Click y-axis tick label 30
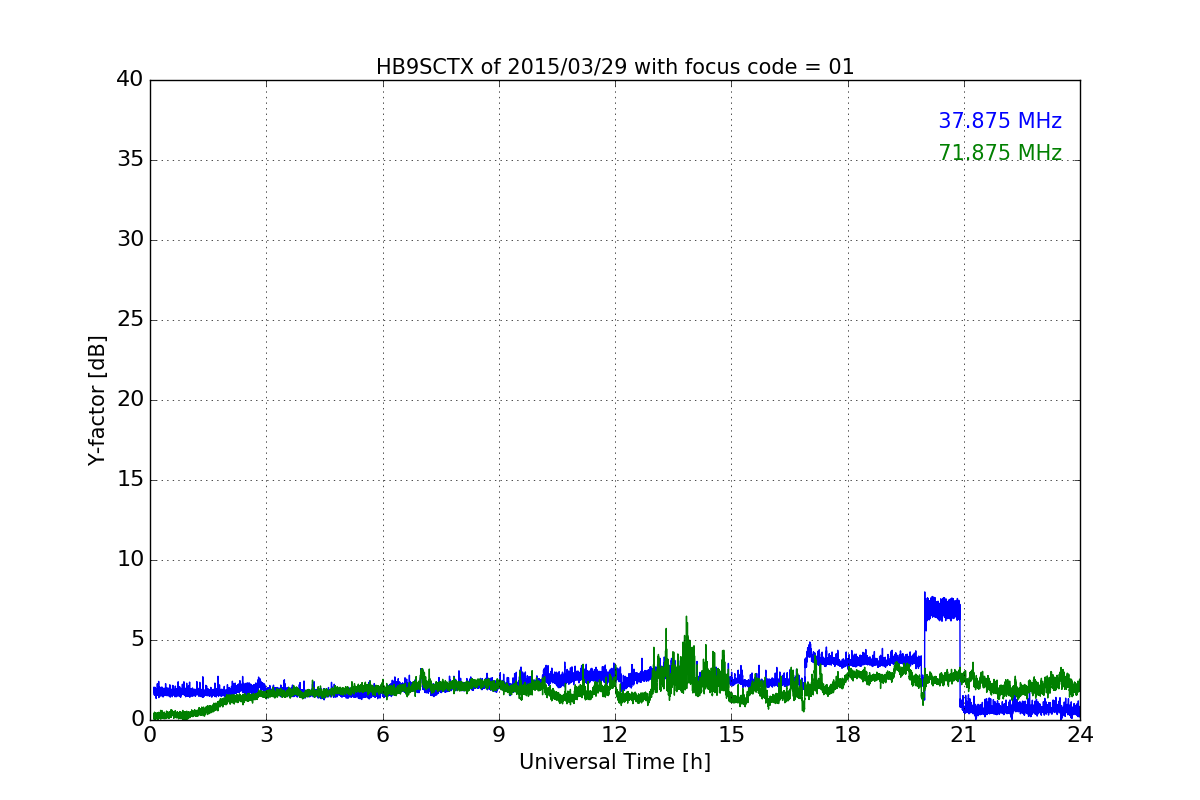The height and width of the screenshot is (800, 1200). [130, 239]
